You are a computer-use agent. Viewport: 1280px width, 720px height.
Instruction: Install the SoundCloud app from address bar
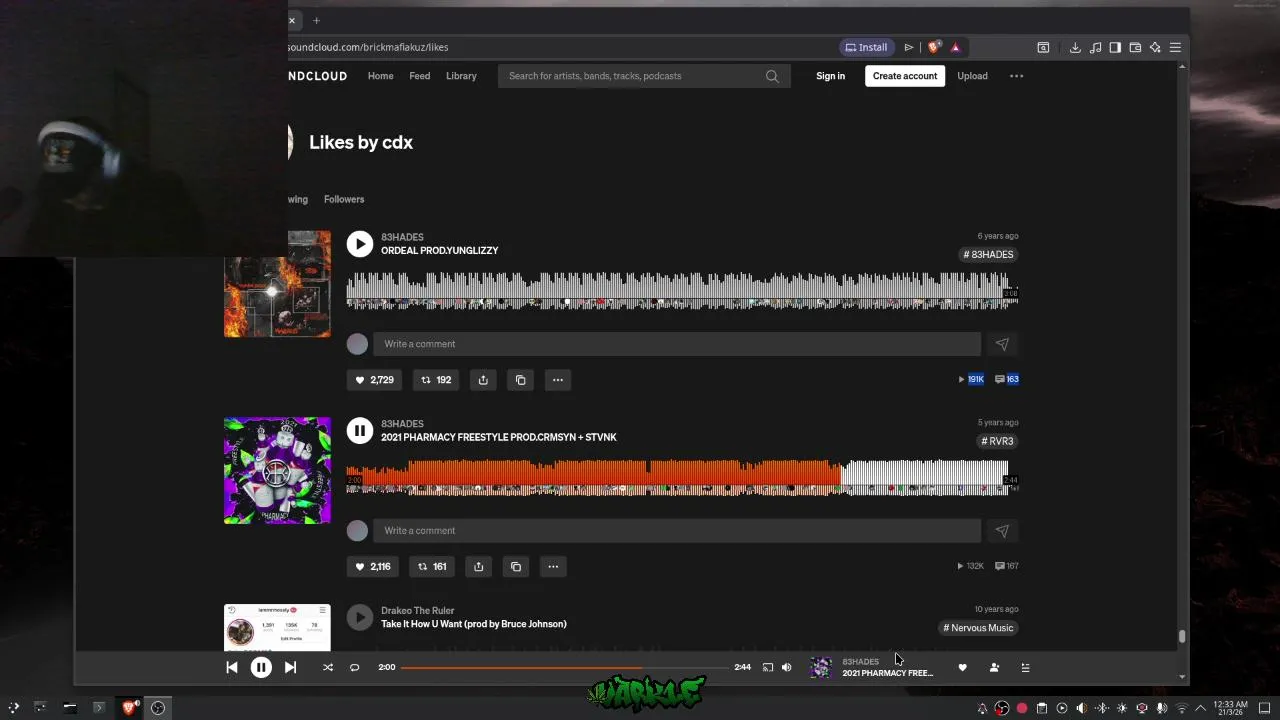[866, 47]
